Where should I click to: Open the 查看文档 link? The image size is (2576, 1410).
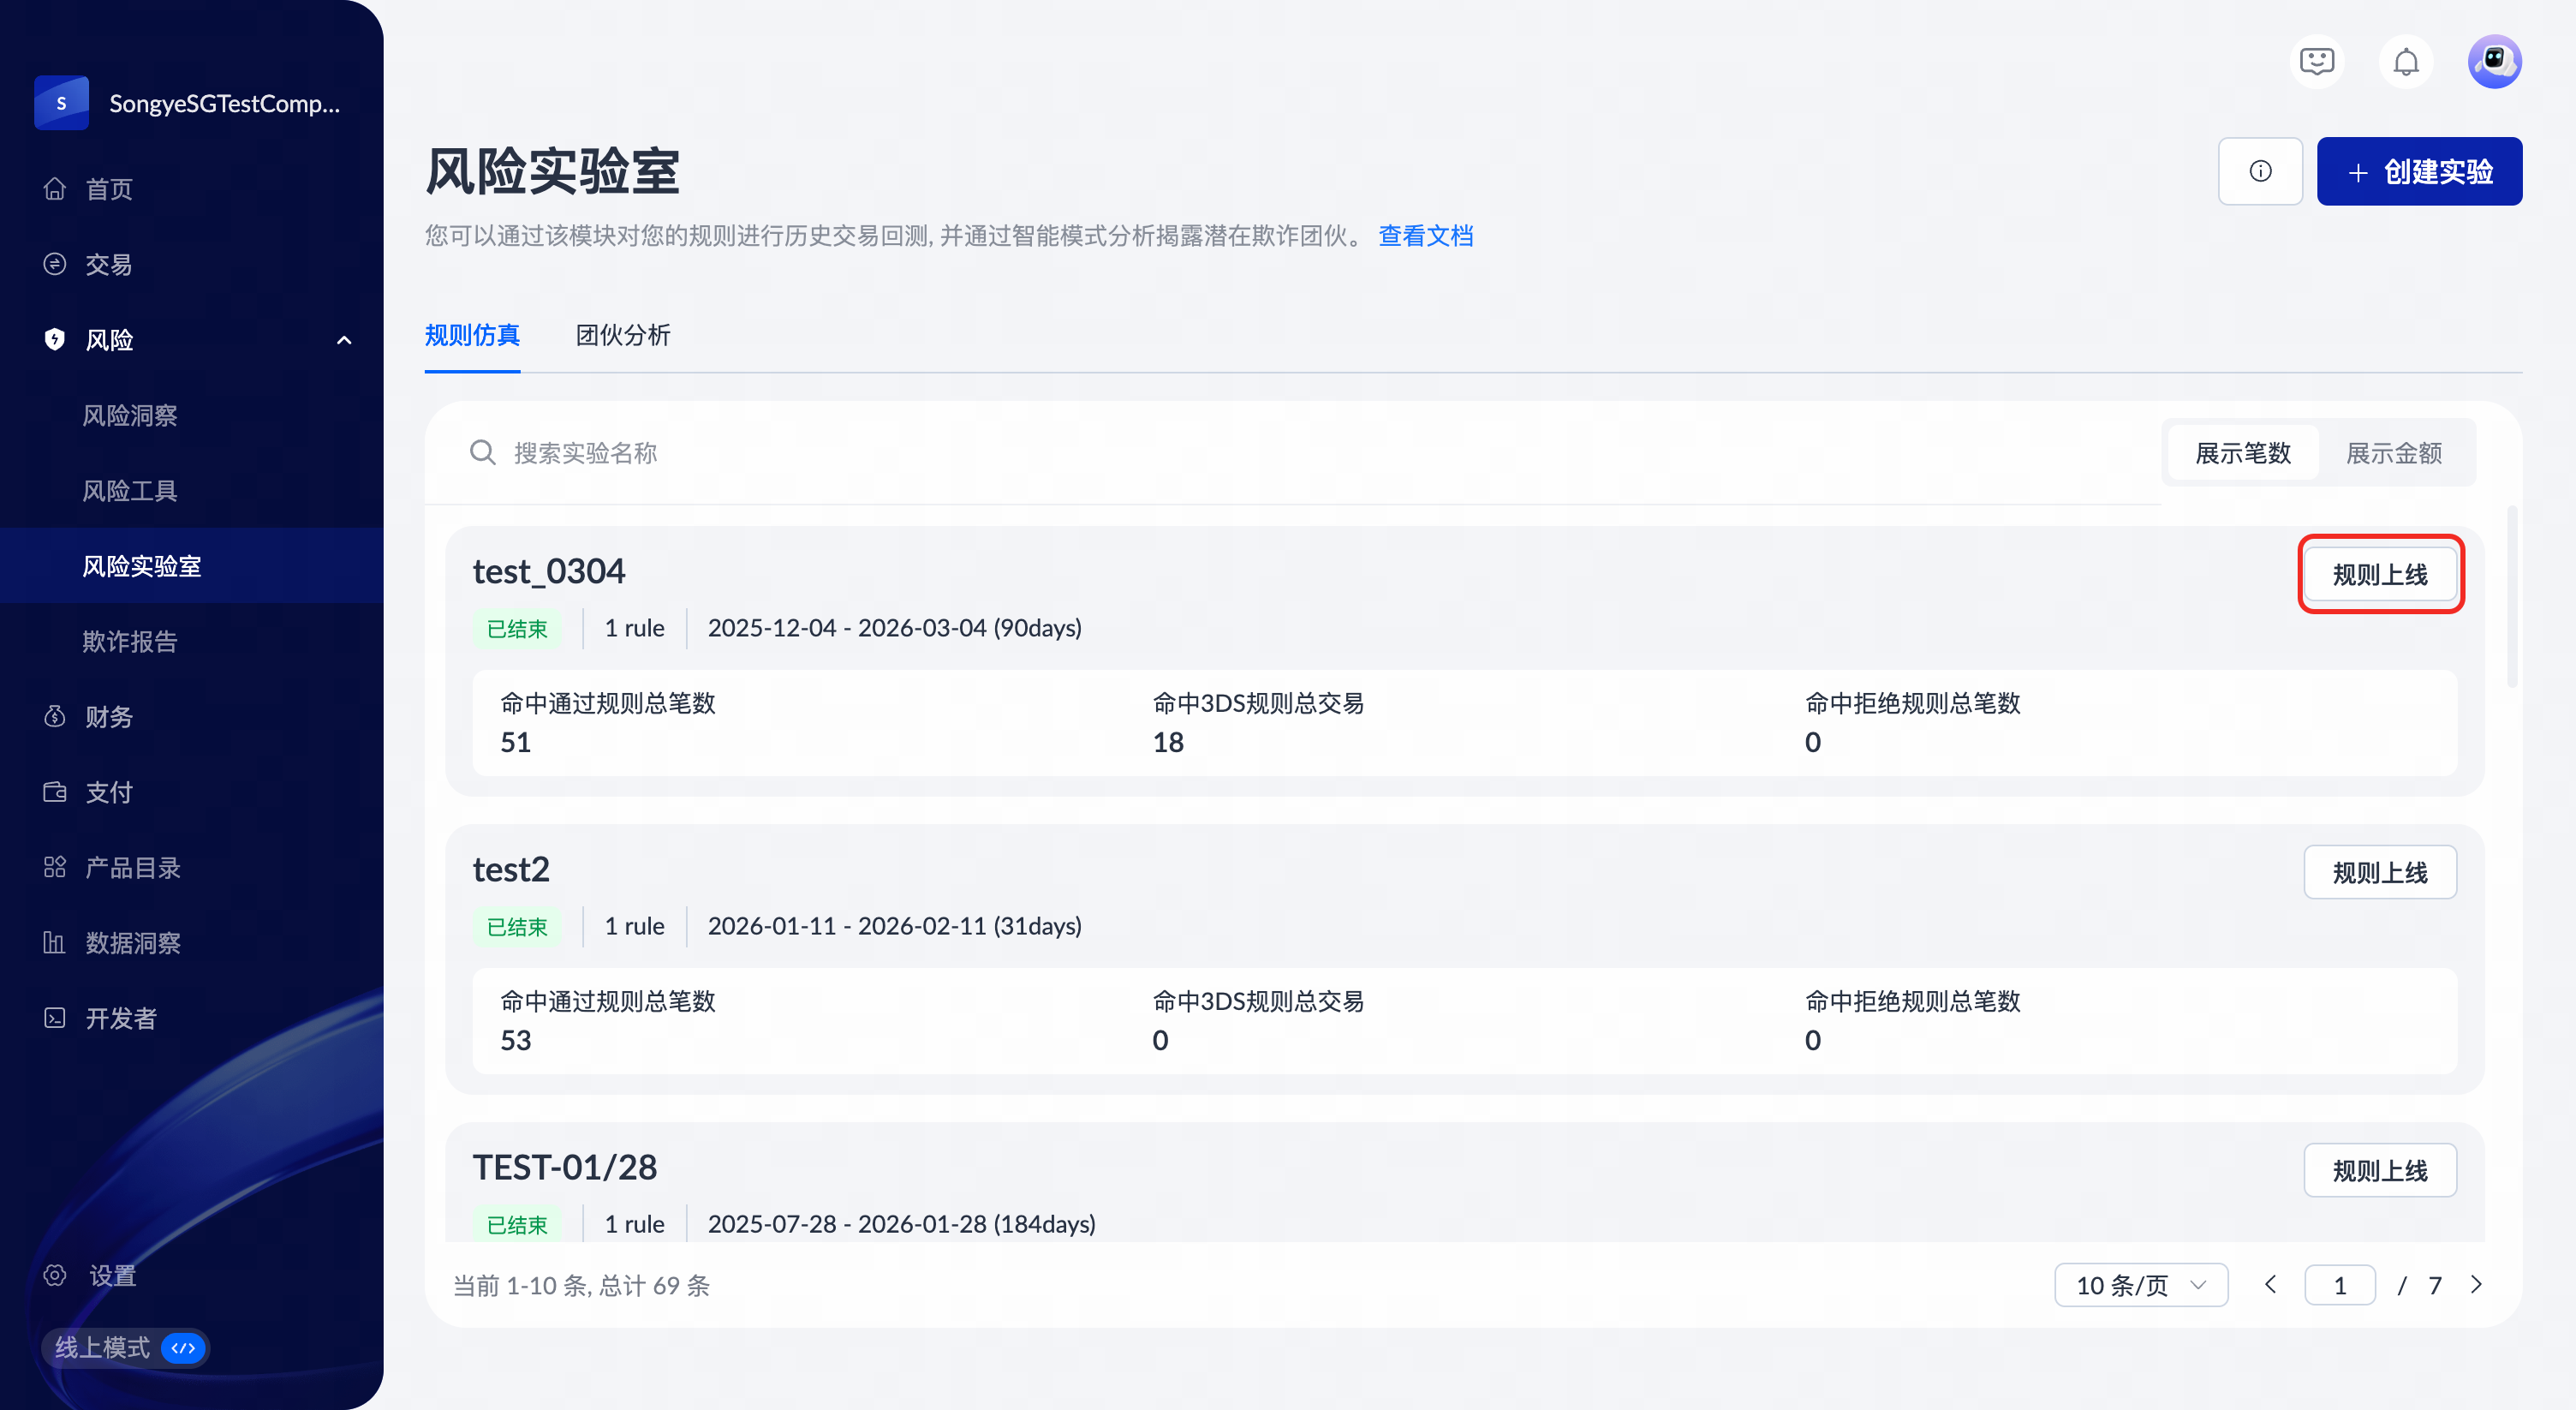coord(1425,236)
